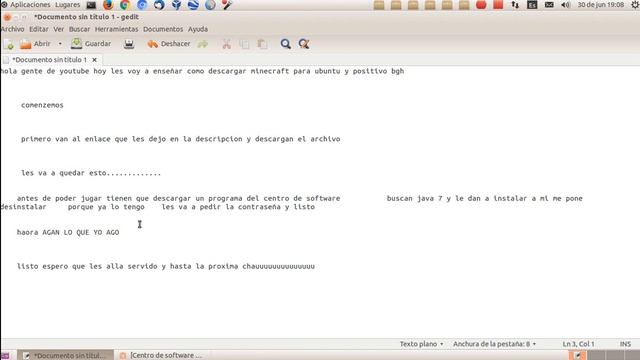
Task: Place cursor on the 'comenzemos' line
Action: [42, 105]
